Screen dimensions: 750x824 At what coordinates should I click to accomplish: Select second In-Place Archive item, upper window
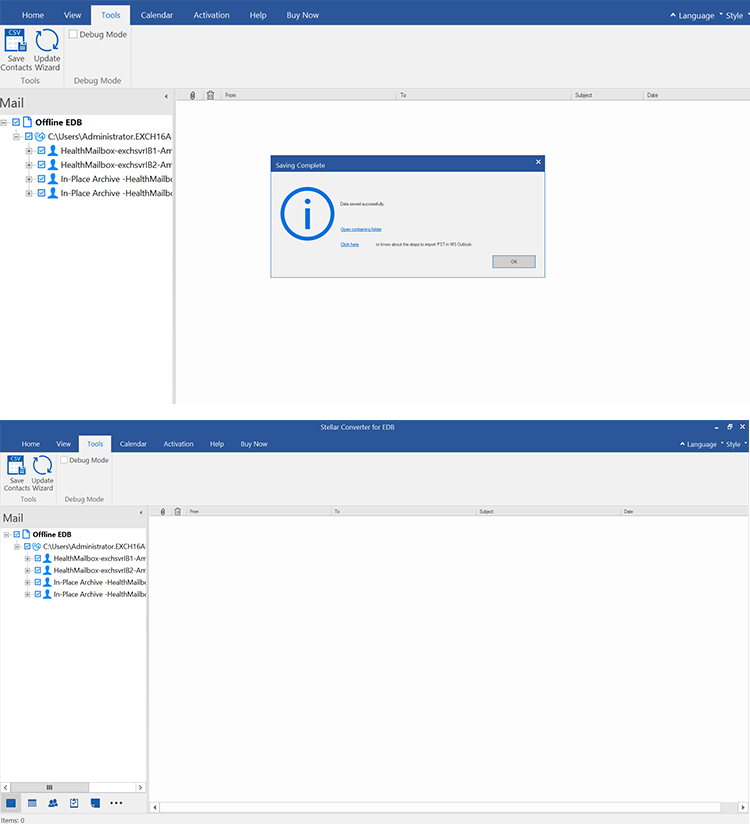click(x=116, y=193)
